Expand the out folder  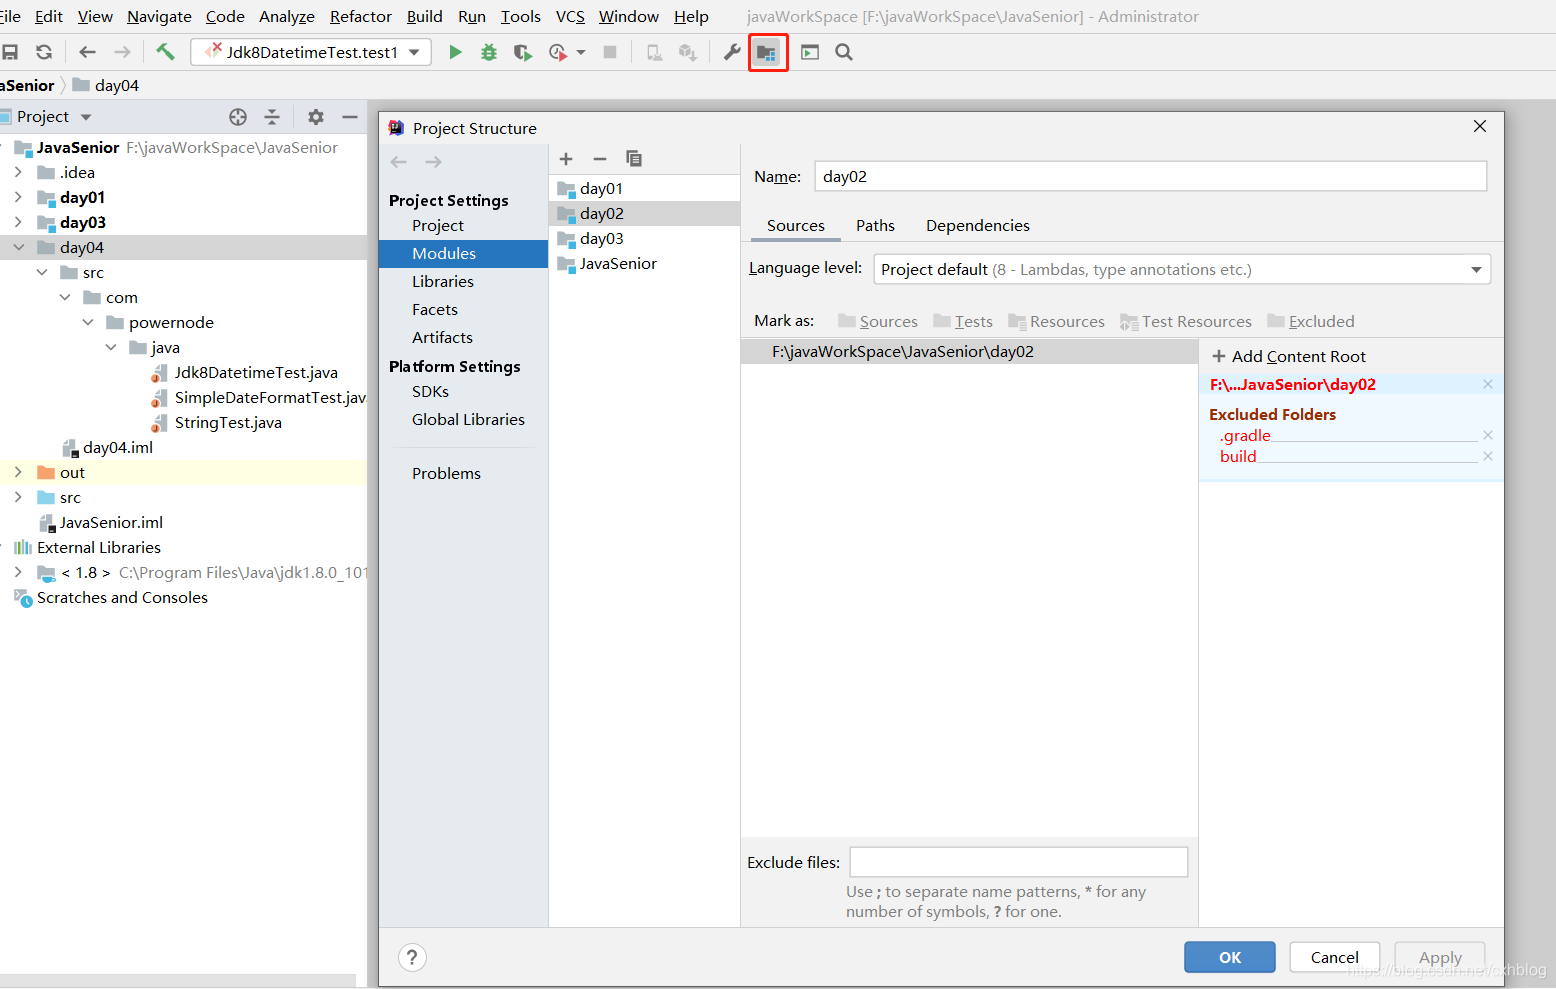pyautogui.click(x=18, y=472)
